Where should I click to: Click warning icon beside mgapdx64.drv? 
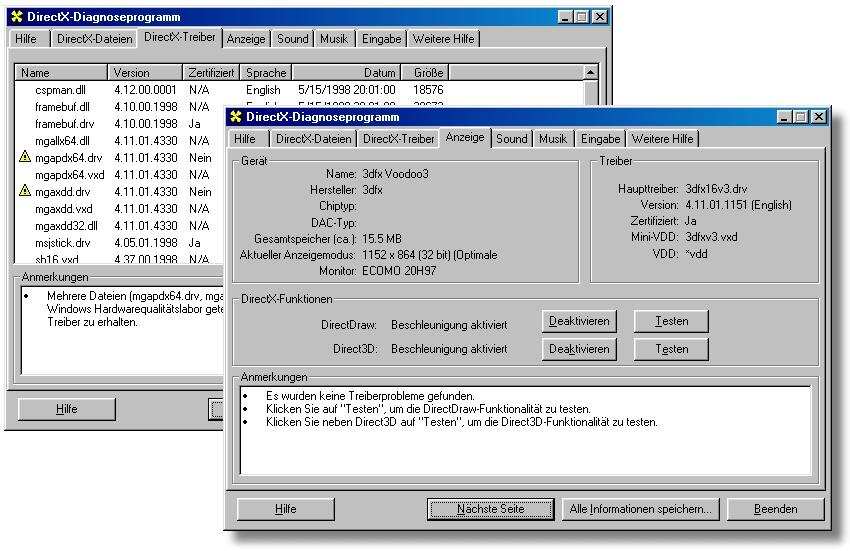pos(25,158)
